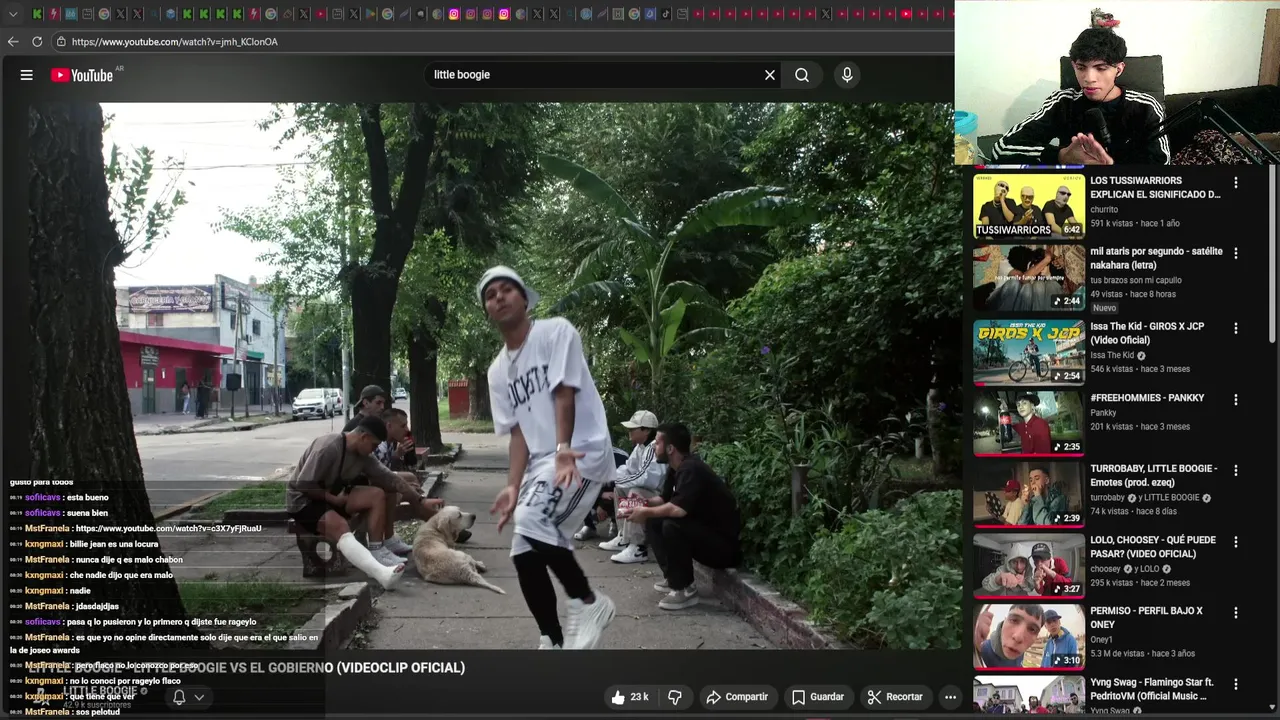Open title 'Issa The Kid - GIROS X JCP'
The width and height of the screenshot is (1280, 720).
1147,333
